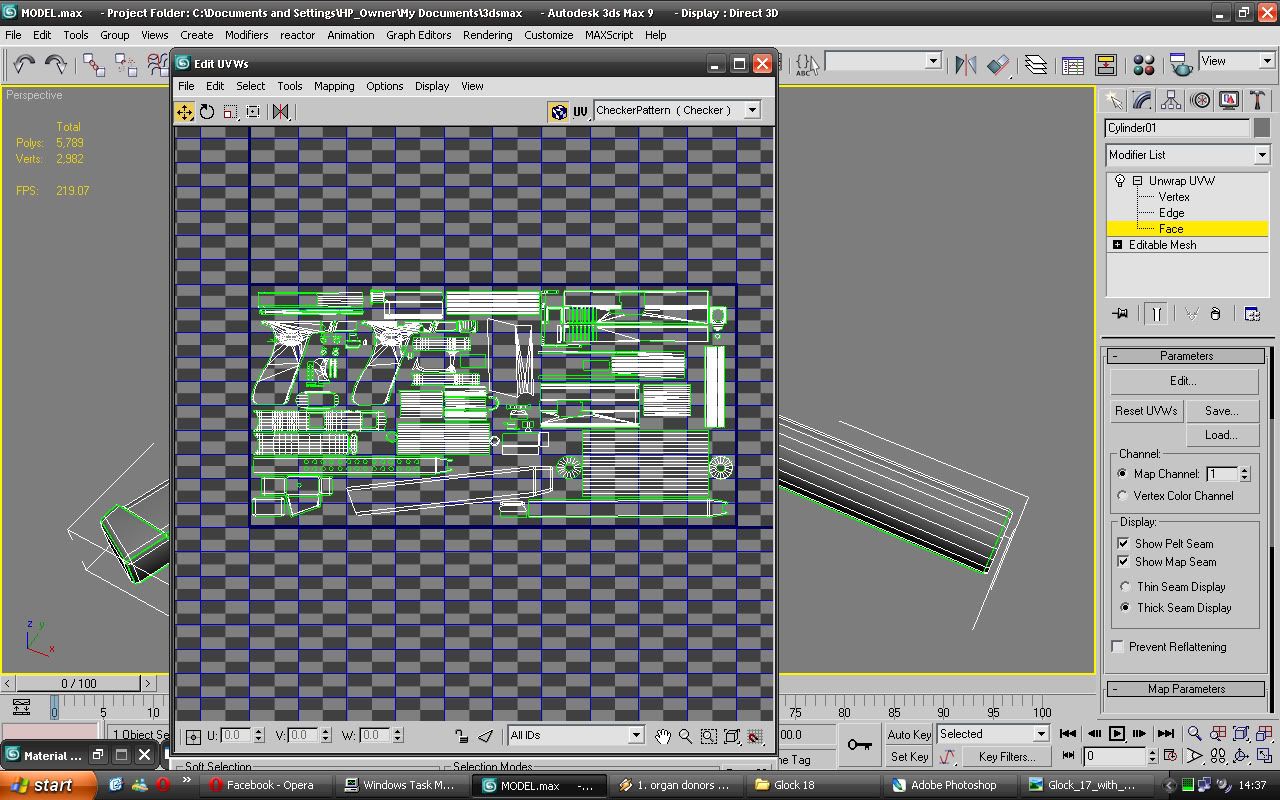Collapse the Parameters rollout

pos(1187,356)
